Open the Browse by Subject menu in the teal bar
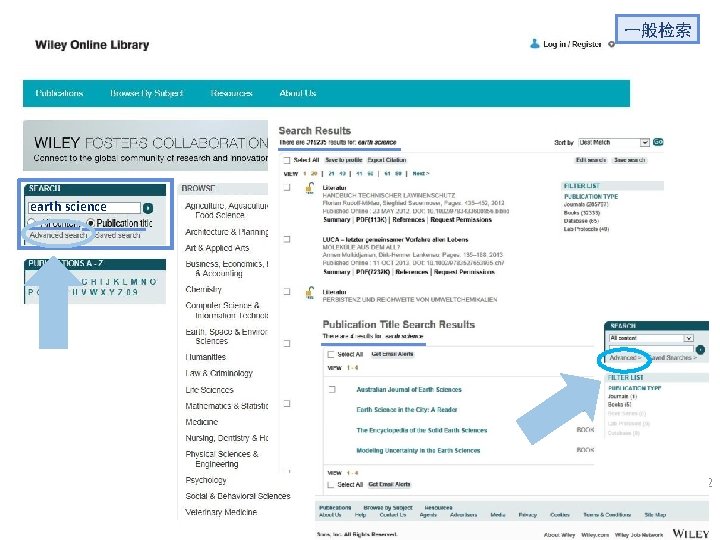The width and height of the screenshot is (720, 540). 146,93
